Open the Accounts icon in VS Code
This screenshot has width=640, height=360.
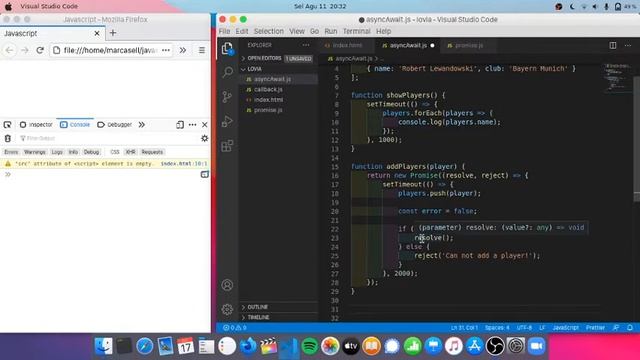tap(227, 285)
